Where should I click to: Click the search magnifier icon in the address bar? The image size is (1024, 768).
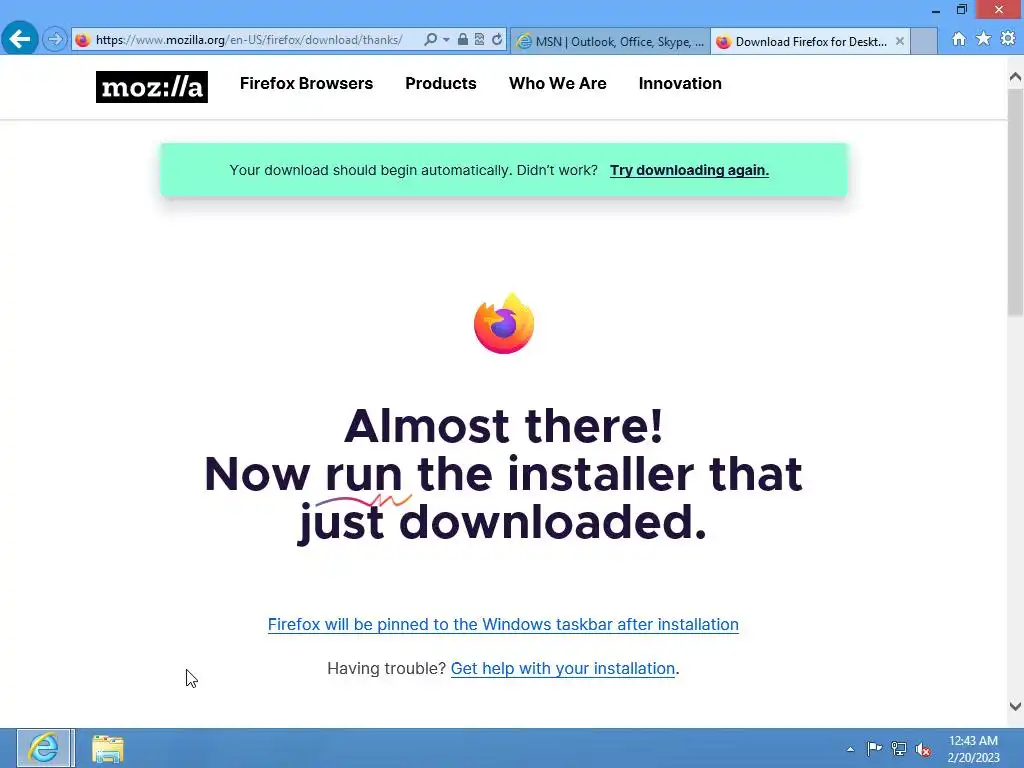click(430, 40)
